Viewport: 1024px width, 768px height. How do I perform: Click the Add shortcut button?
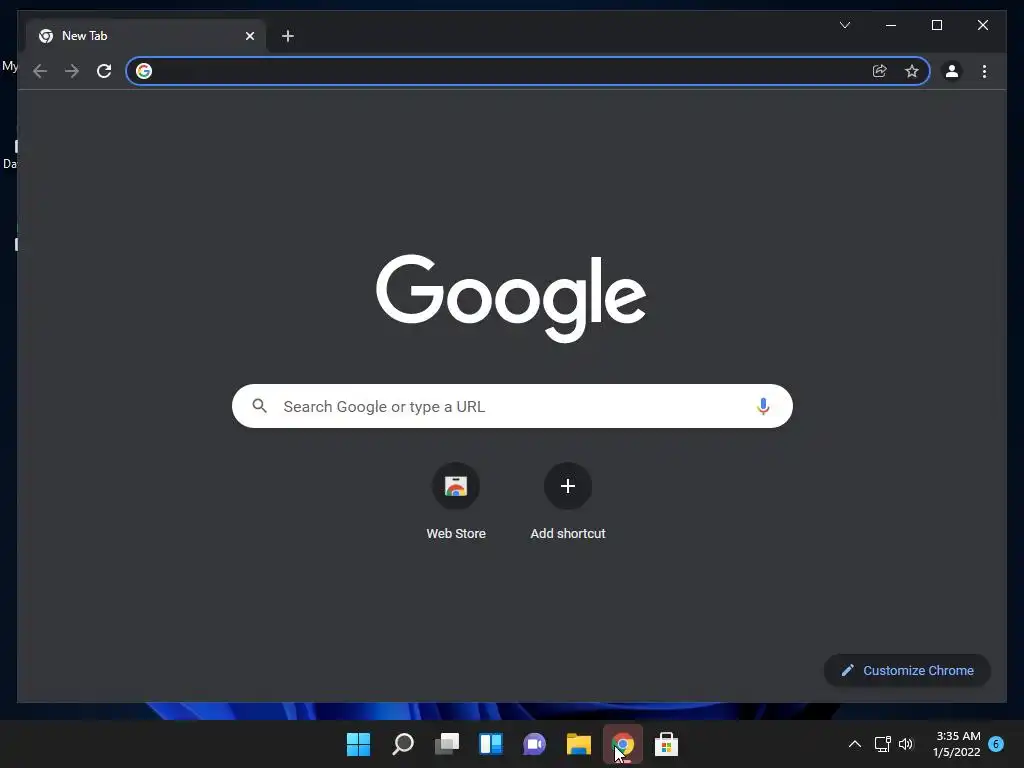click(568, 502)
